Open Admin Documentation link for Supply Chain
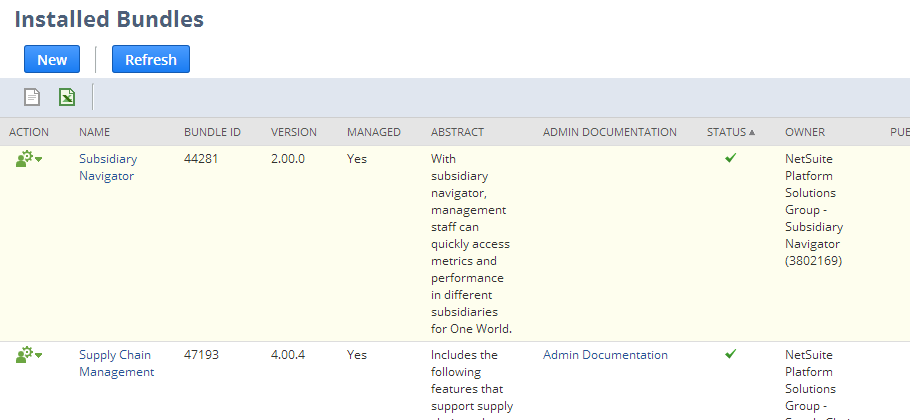The image size is (910, 420). pyautogui.click(x=605, y=354)
